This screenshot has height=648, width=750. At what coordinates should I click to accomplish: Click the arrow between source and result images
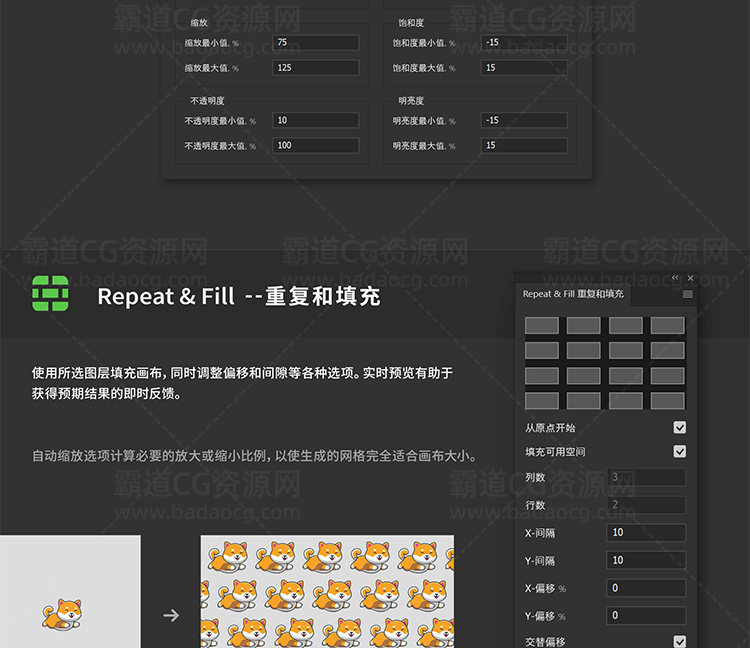pos(171,615)
